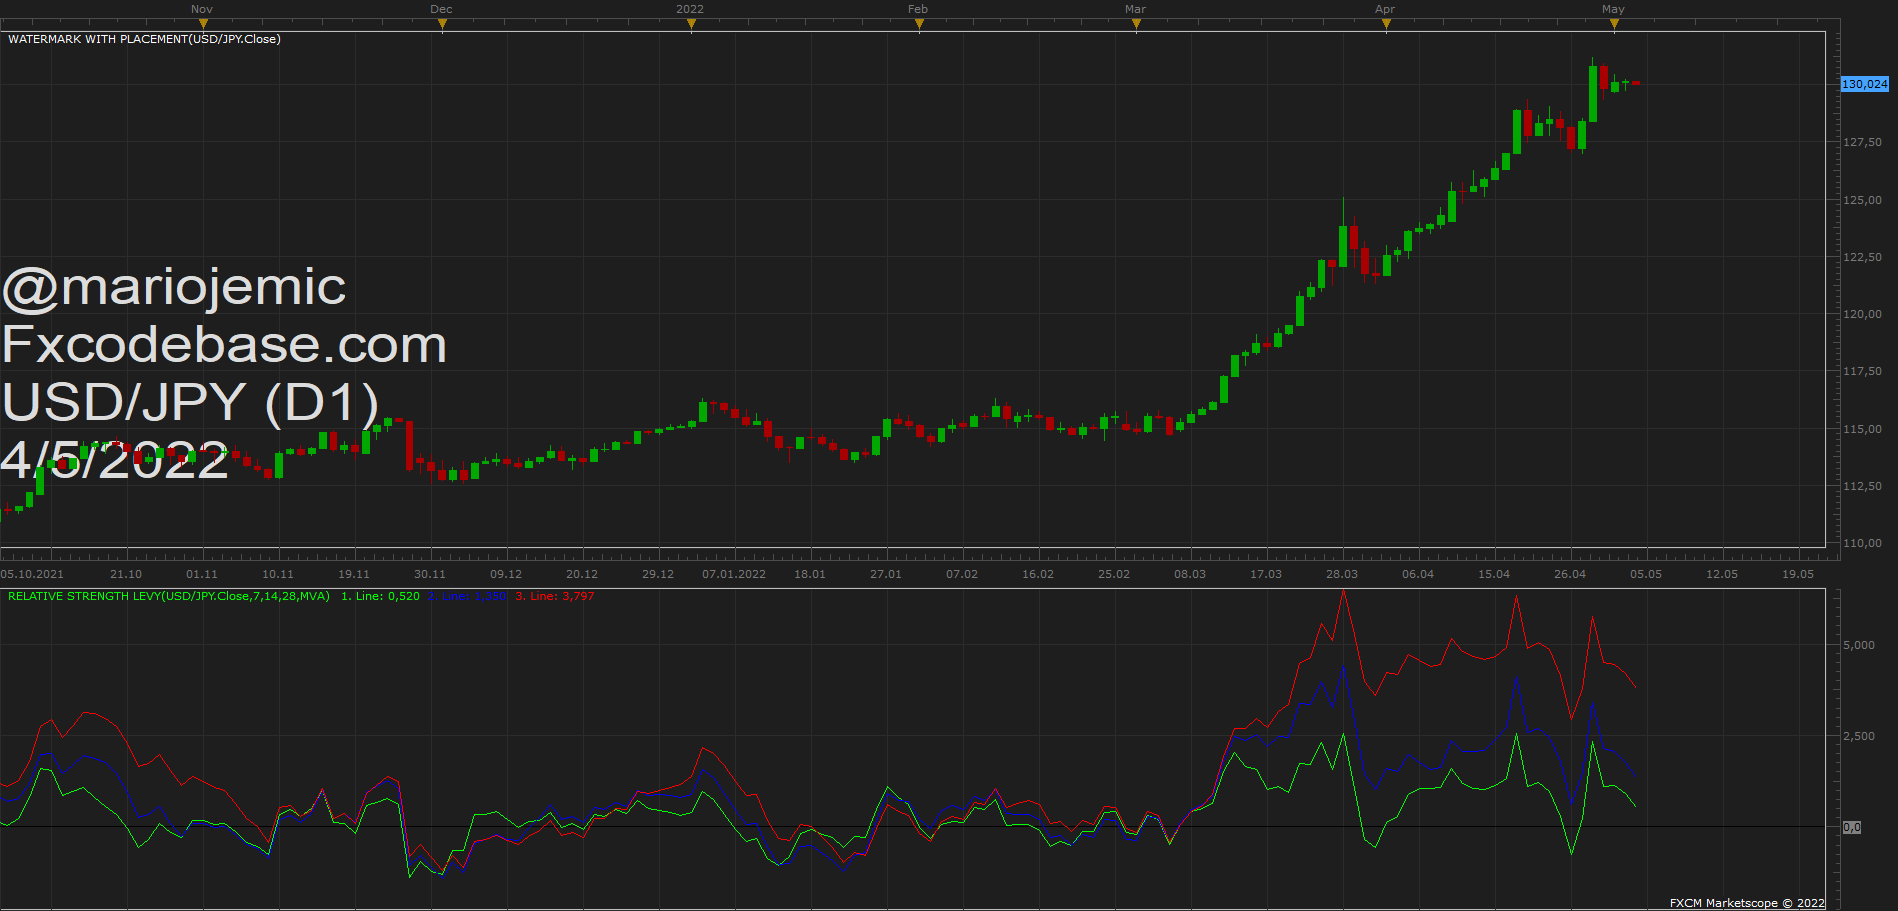Click the Feb month marker triangle
The image size is (1898, 911).
[x=919, y=25]
